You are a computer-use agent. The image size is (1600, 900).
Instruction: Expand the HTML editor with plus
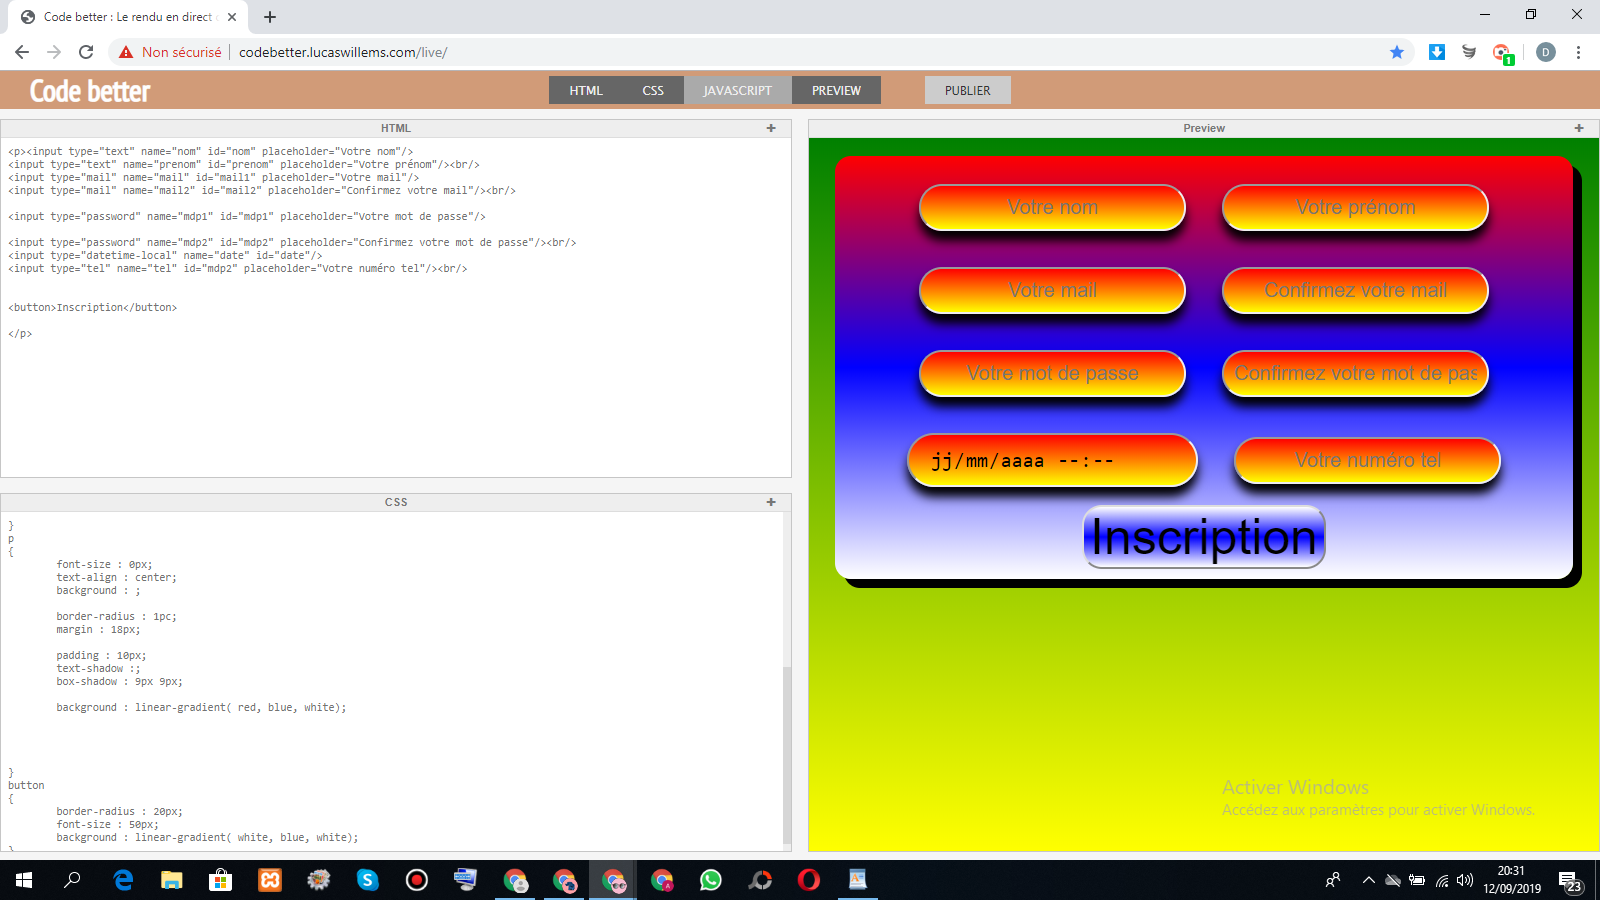pos(771,128)
